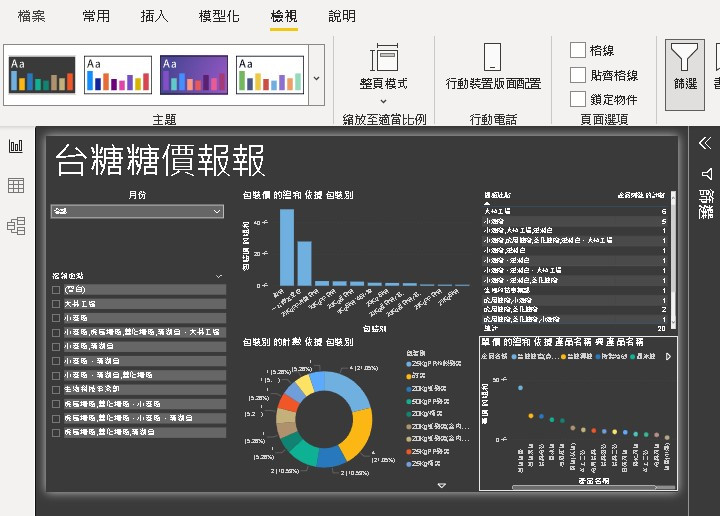The image size is (720, 516).
Task: Open the 說明 tab
Action: point(342,16)
